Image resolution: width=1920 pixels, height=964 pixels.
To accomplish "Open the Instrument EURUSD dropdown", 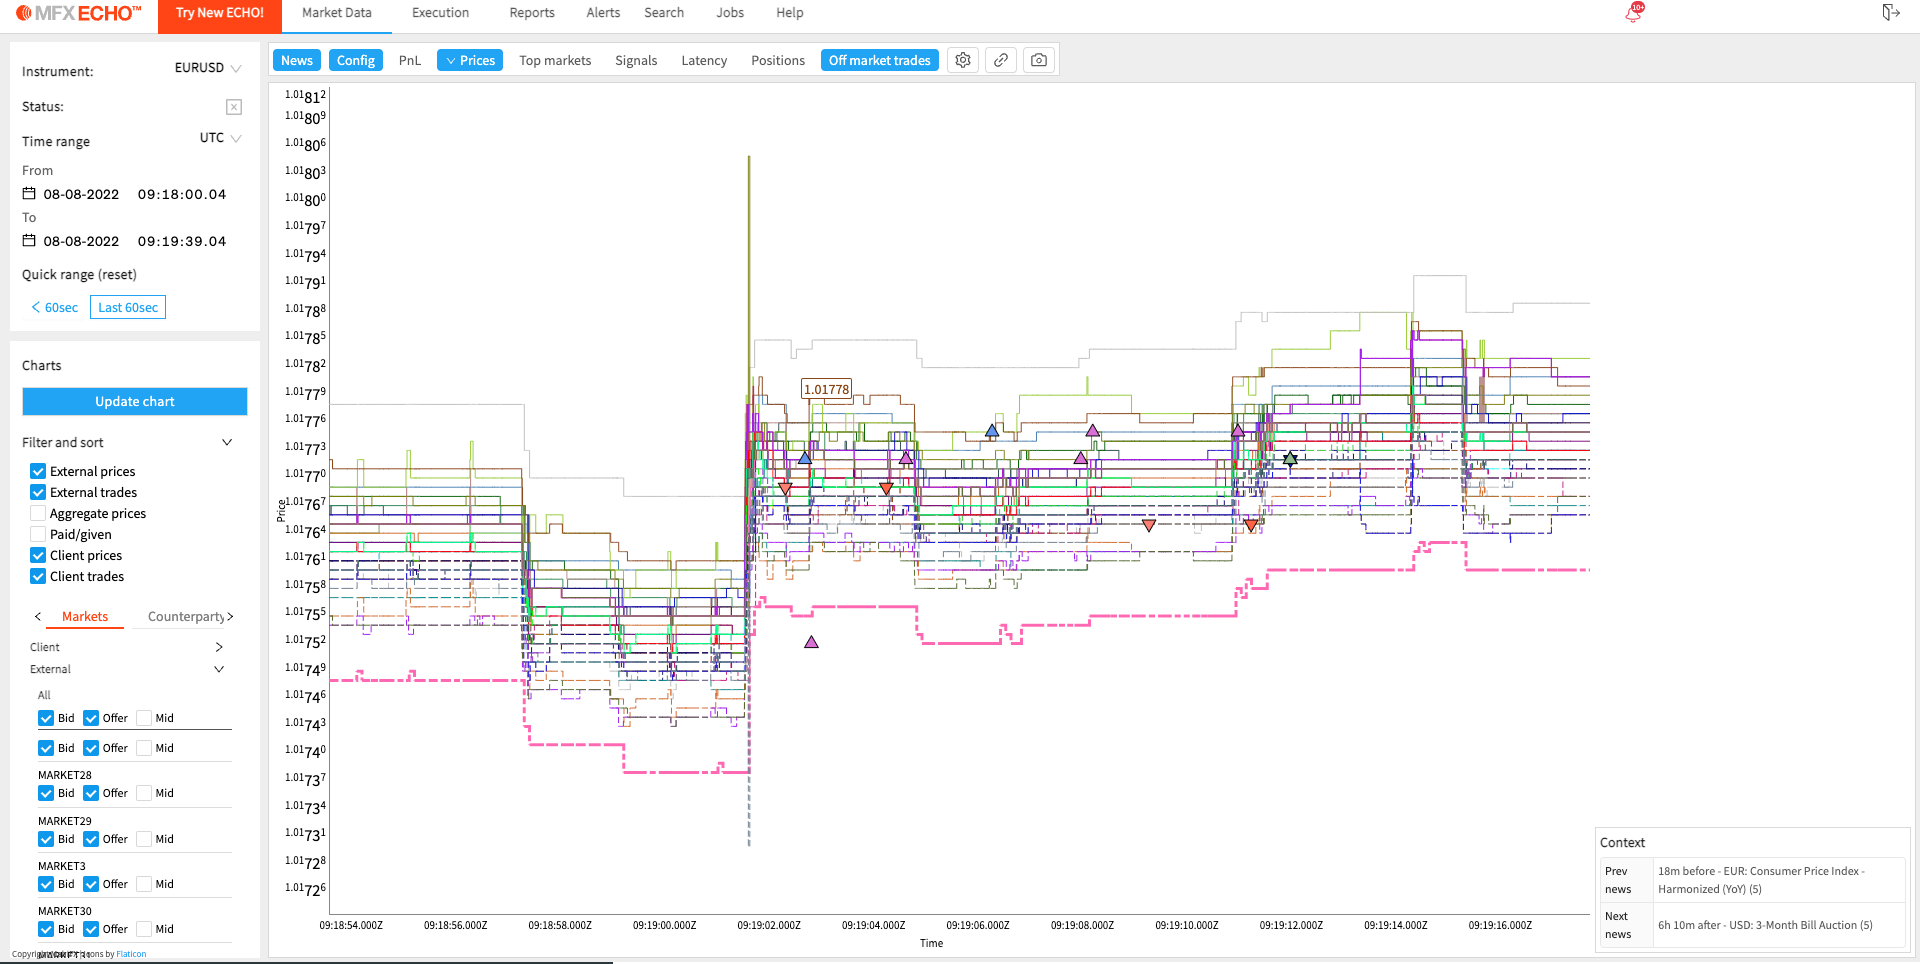I will point(208,68).
